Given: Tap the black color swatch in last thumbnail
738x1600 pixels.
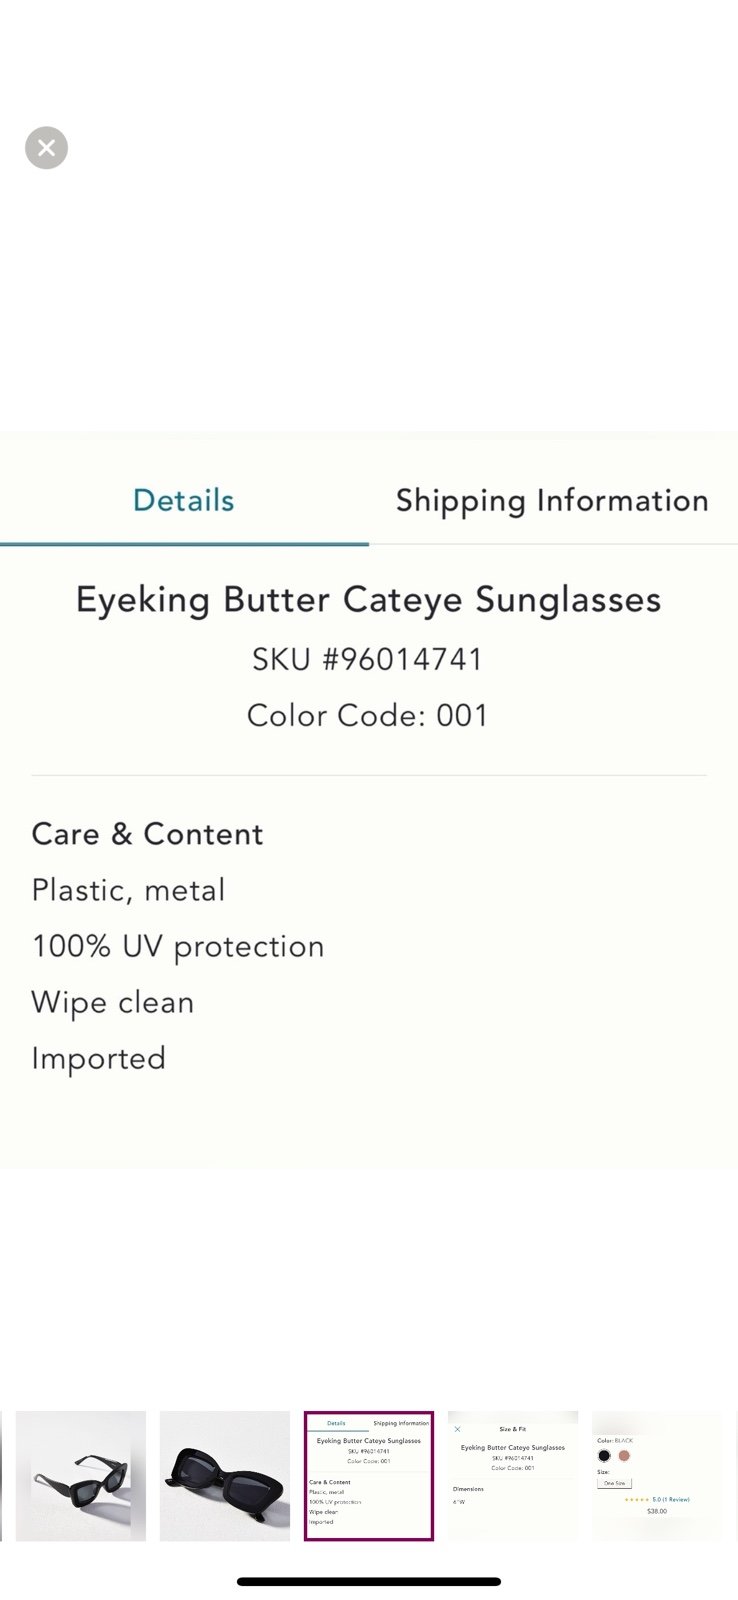Looking at the screenshot, I should tap(604, 1455).
